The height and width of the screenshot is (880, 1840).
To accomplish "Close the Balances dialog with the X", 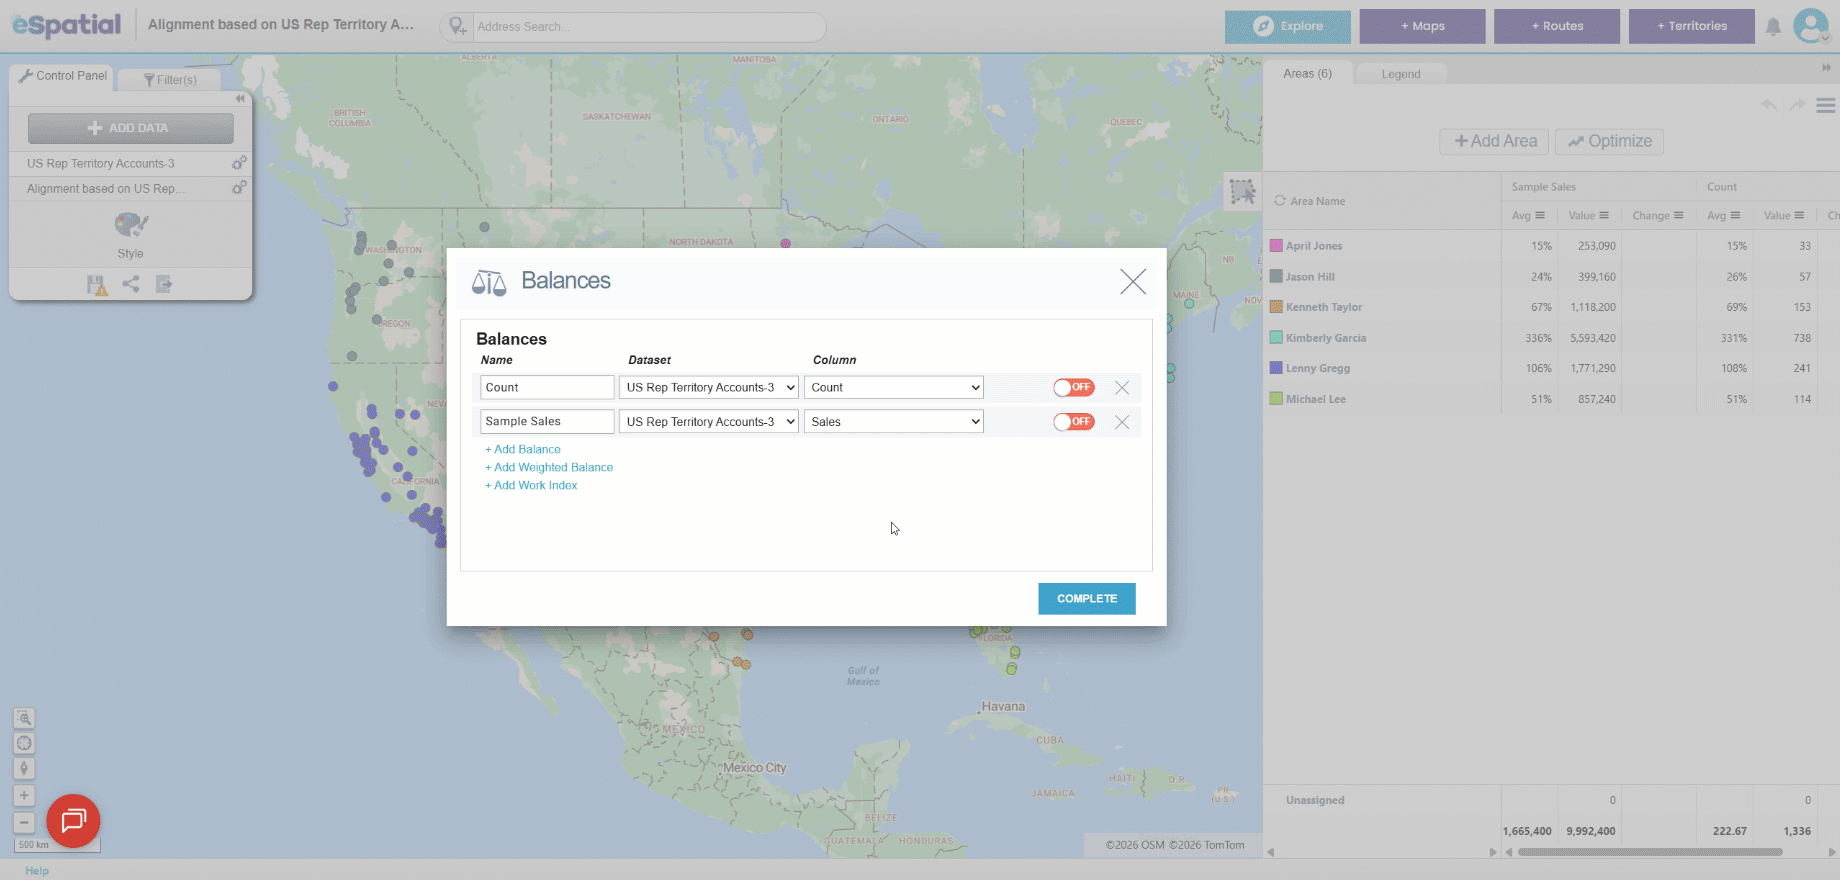I will coord(1133,281).
